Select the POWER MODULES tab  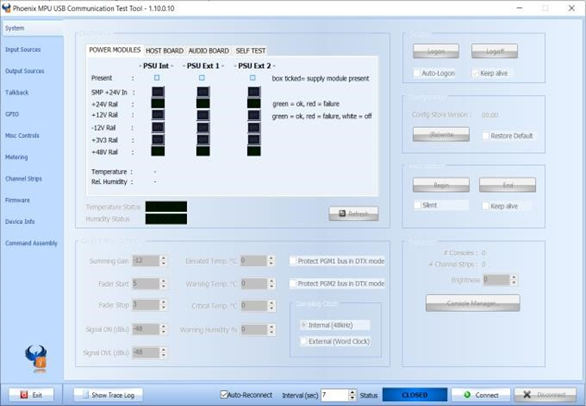click(x=115, y=50)
